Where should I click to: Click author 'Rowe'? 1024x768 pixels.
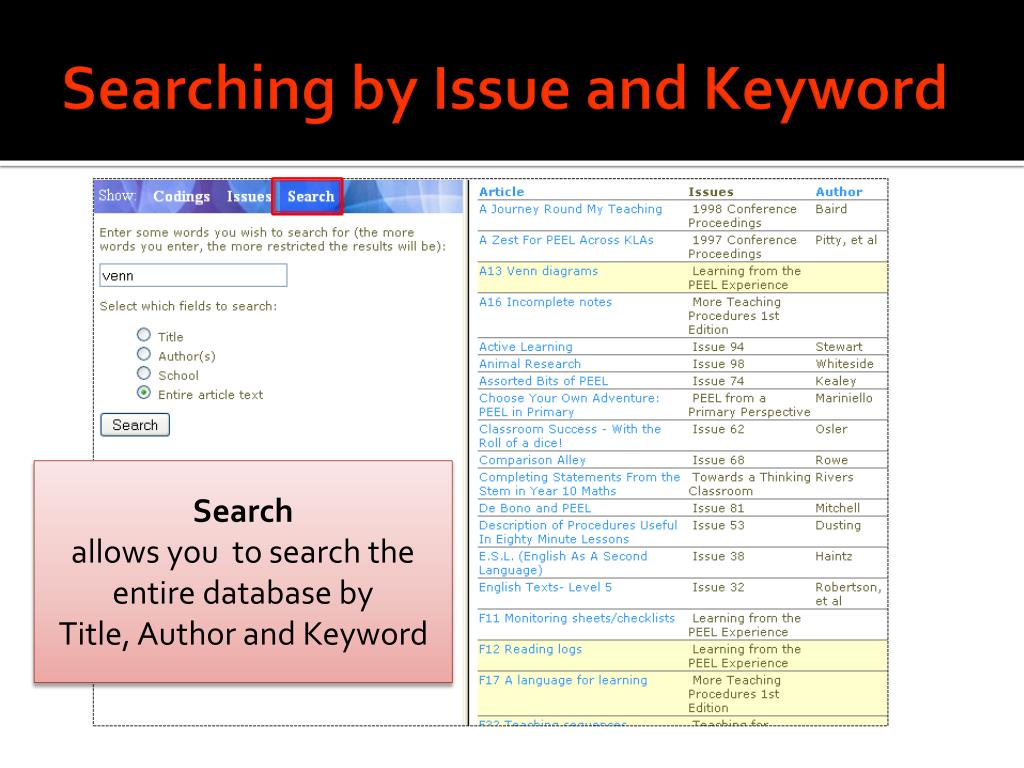(x=831, y=460)
